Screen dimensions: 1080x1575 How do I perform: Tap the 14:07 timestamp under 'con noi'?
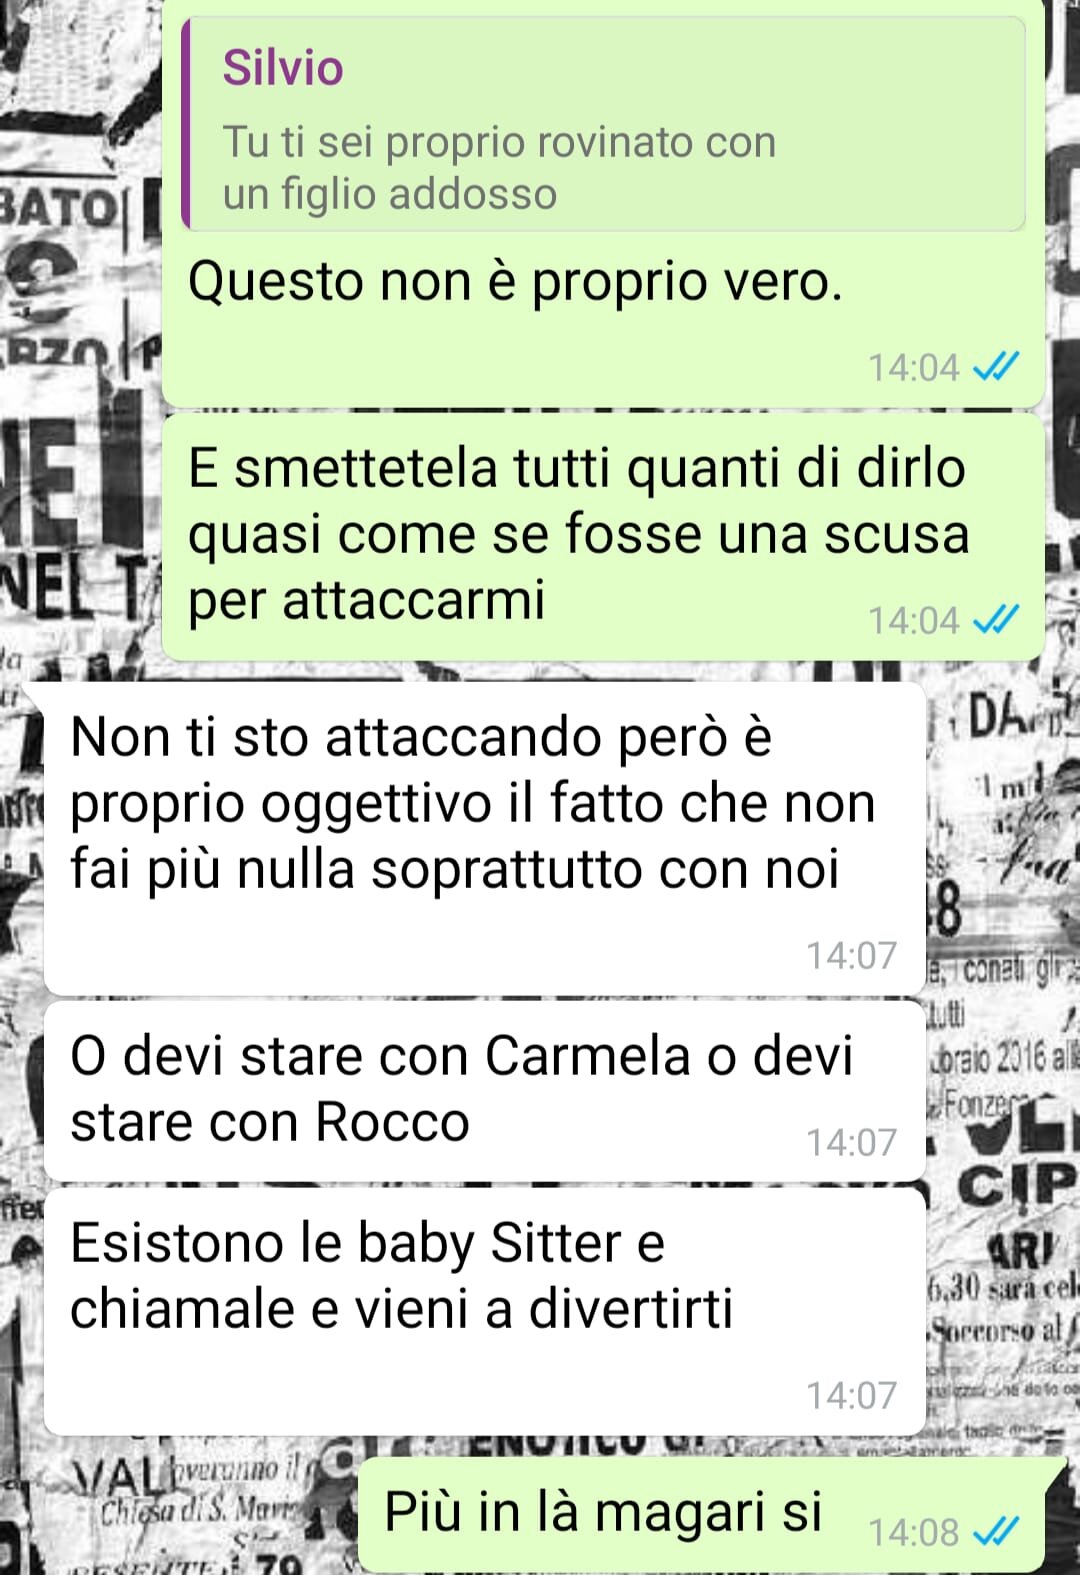[852, 955]
